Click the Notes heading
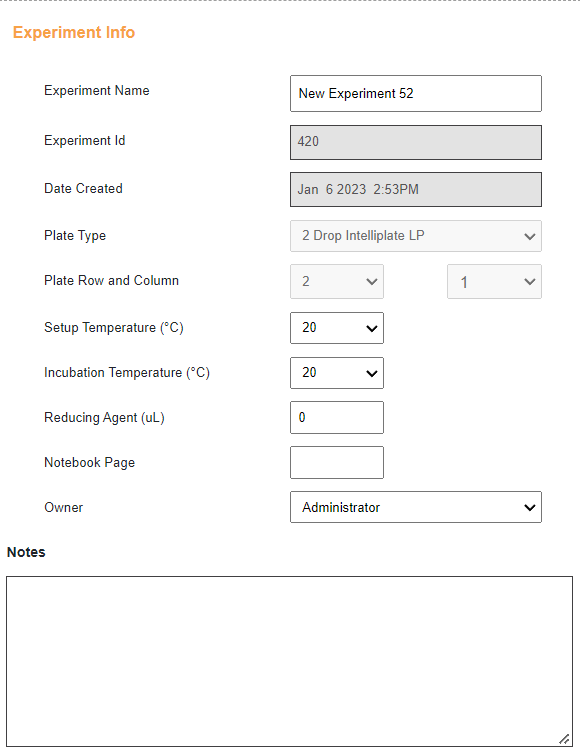Screen dimensions: 580x754 (x=26, y=552)
